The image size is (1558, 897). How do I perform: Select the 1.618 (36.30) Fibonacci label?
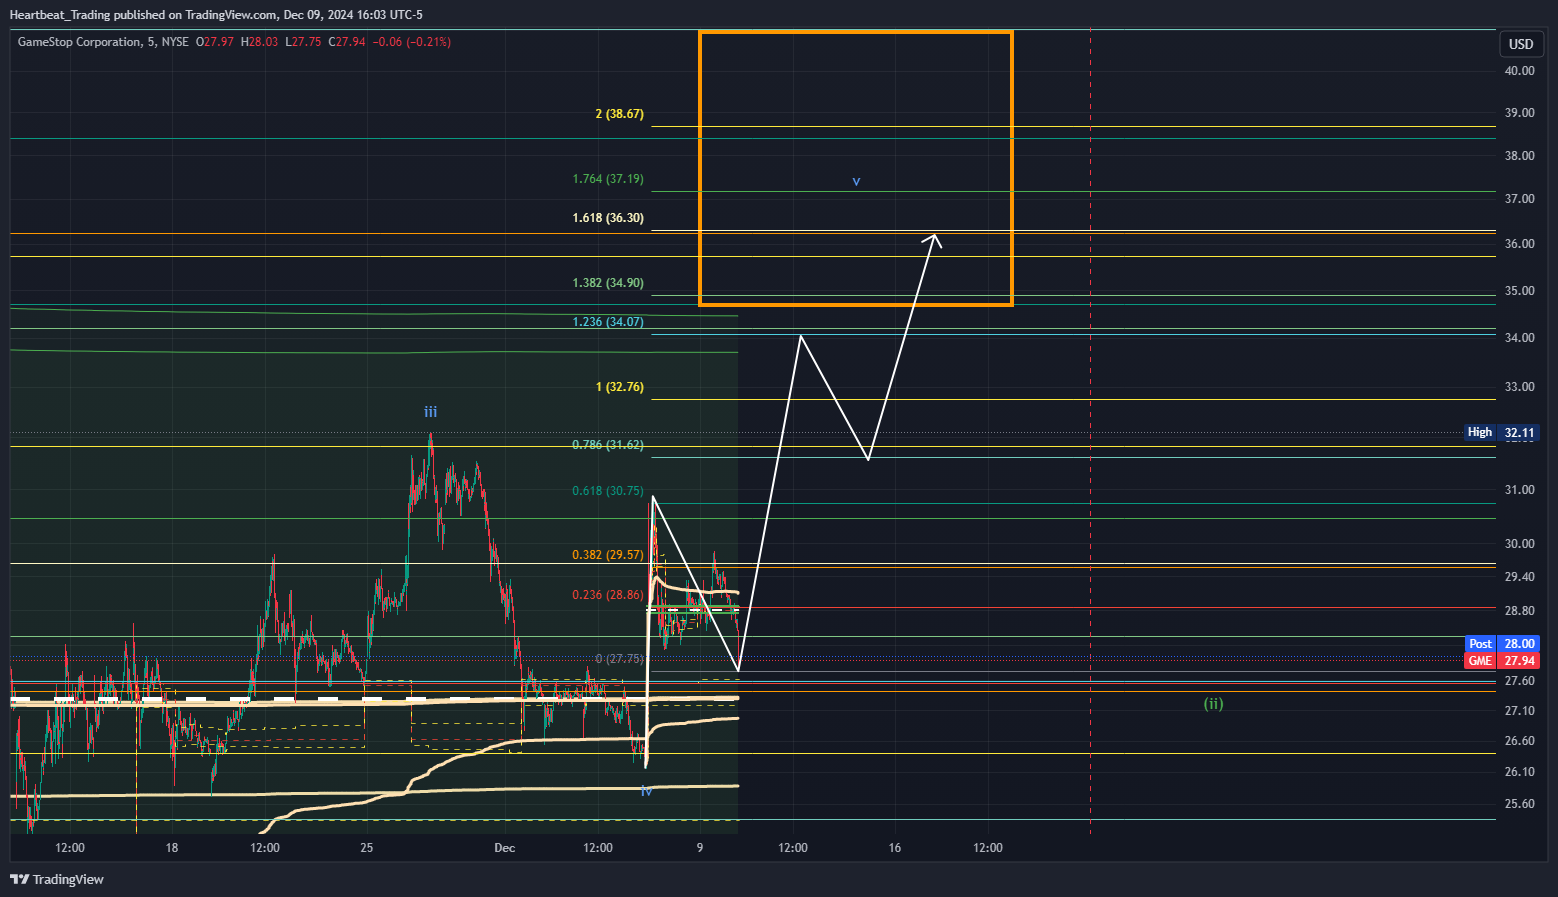pyautogui.click(x=608, y=218)
